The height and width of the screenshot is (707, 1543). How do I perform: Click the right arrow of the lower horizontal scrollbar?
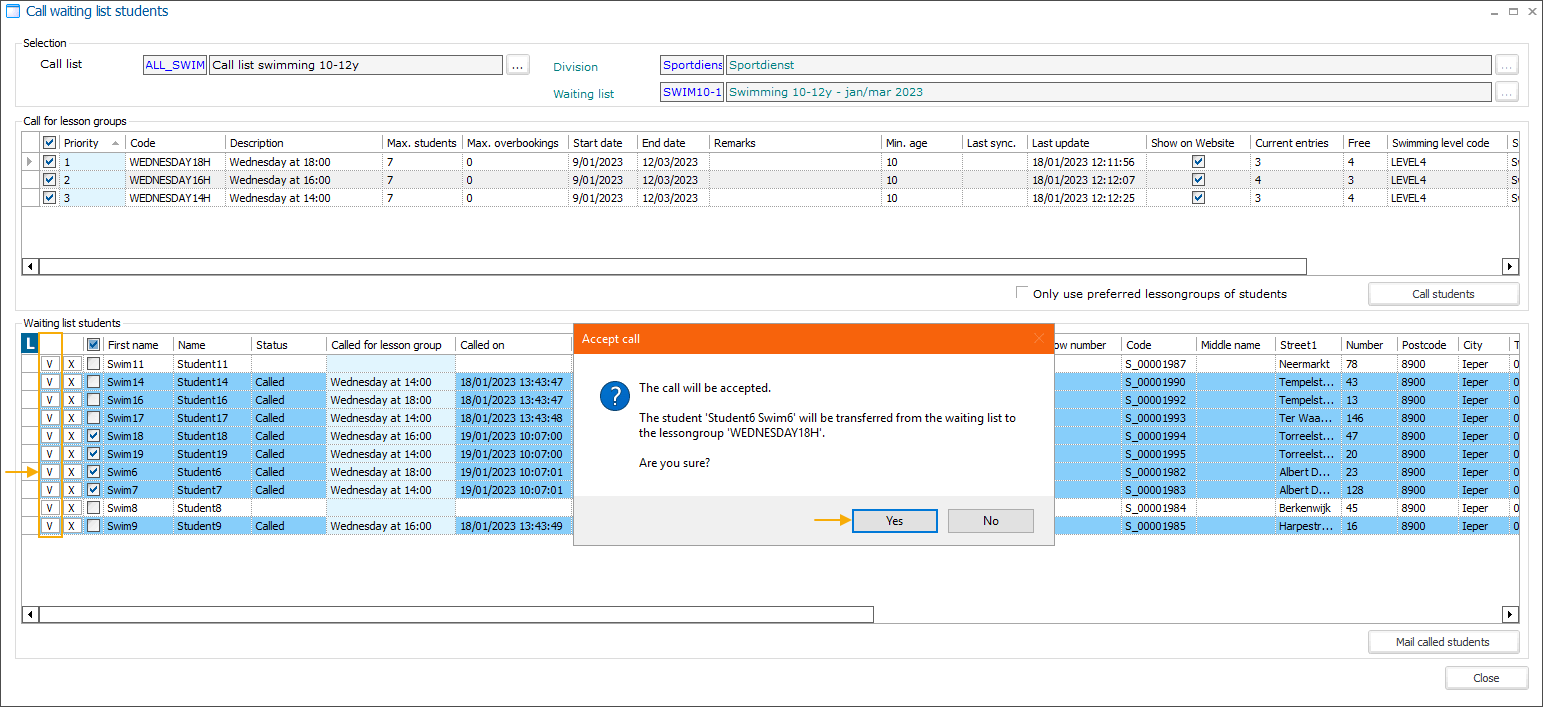pos(1510,614)
